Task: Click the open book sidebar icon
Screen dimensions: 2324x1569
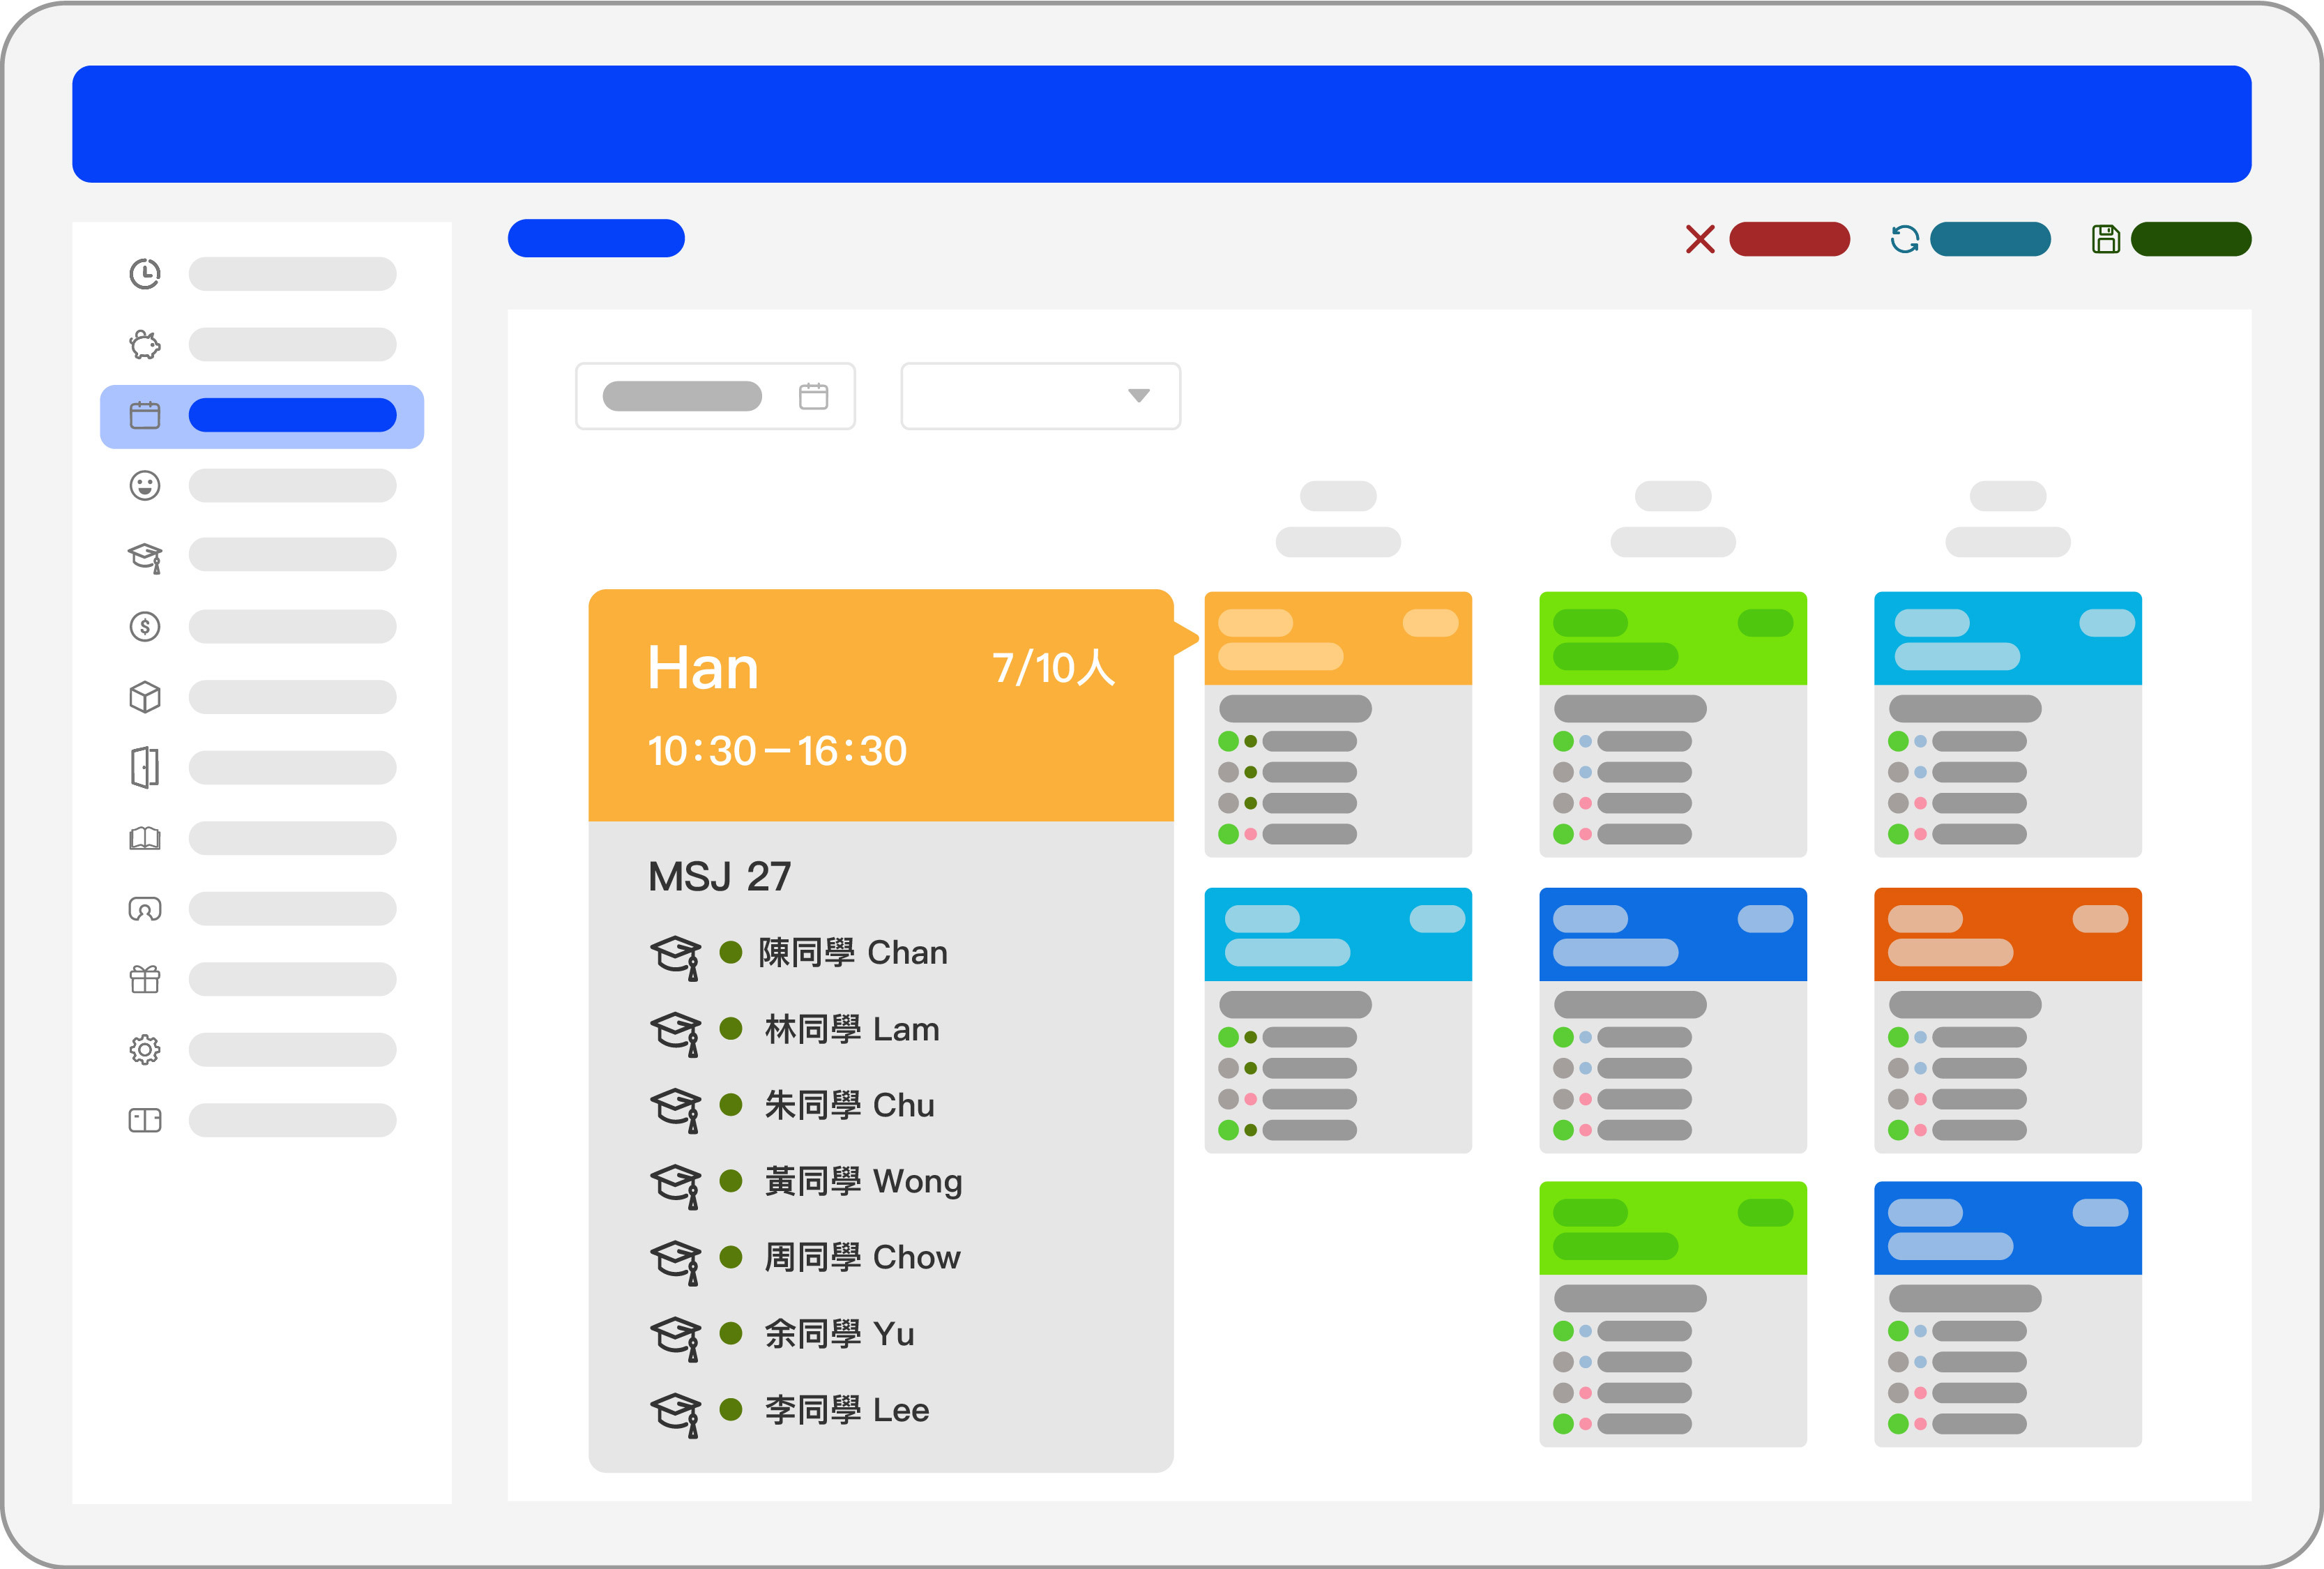Action: pos(145,838)
